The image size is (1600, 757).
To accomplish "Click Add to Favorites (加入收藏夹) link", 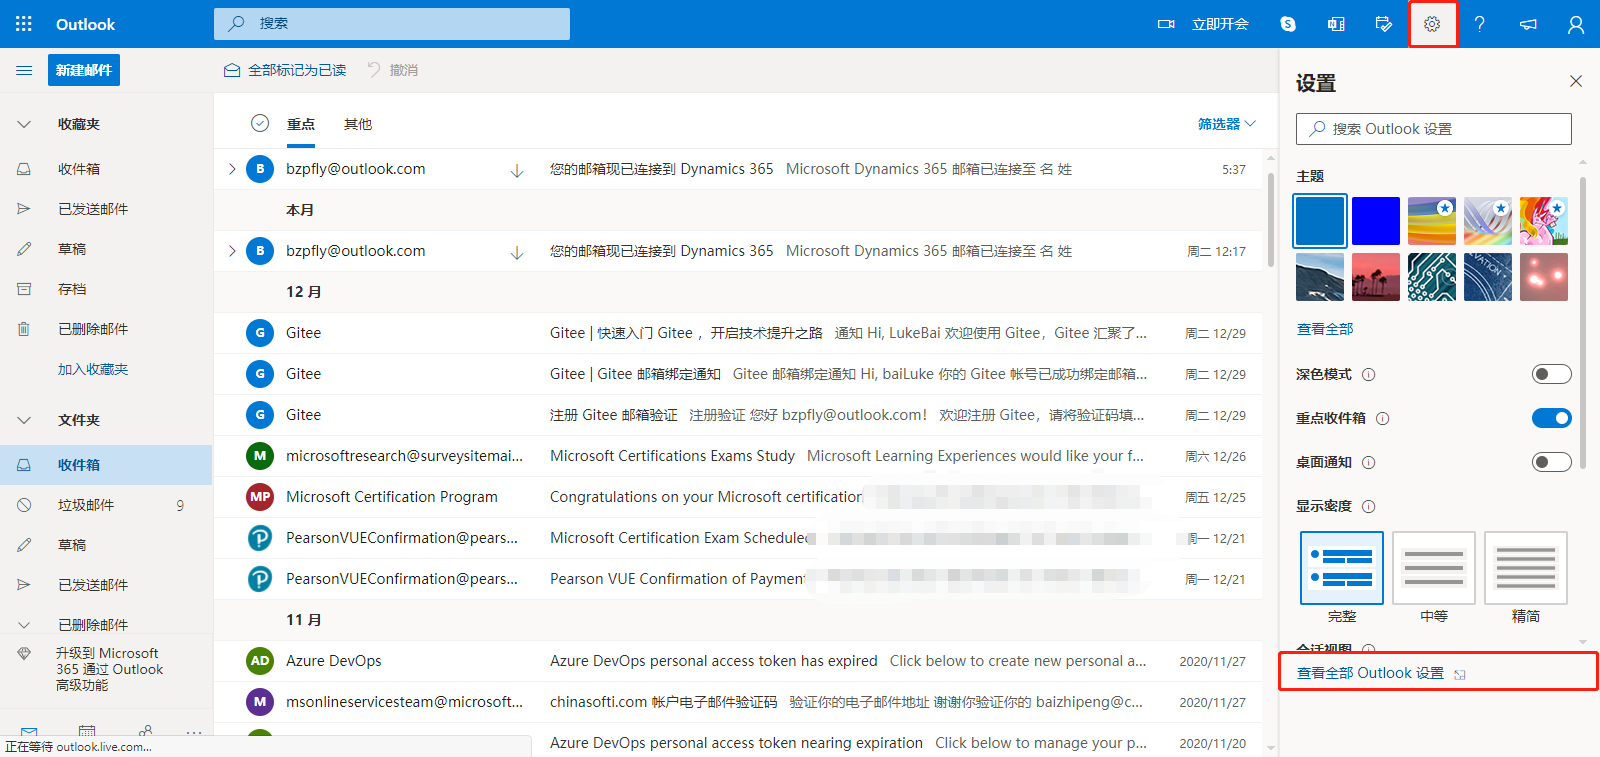I will [93, 369].
